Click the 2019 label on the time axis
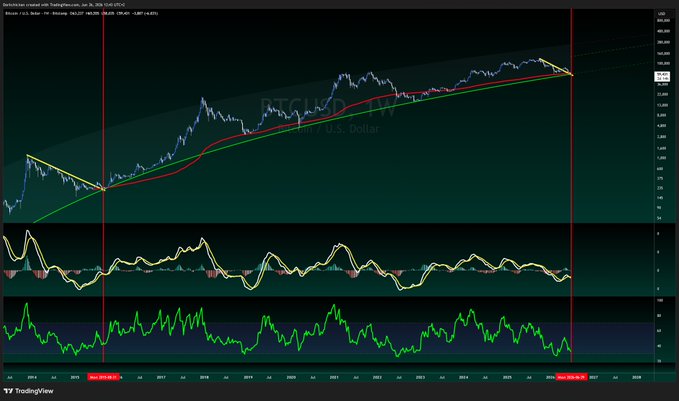 click(248, 377)
